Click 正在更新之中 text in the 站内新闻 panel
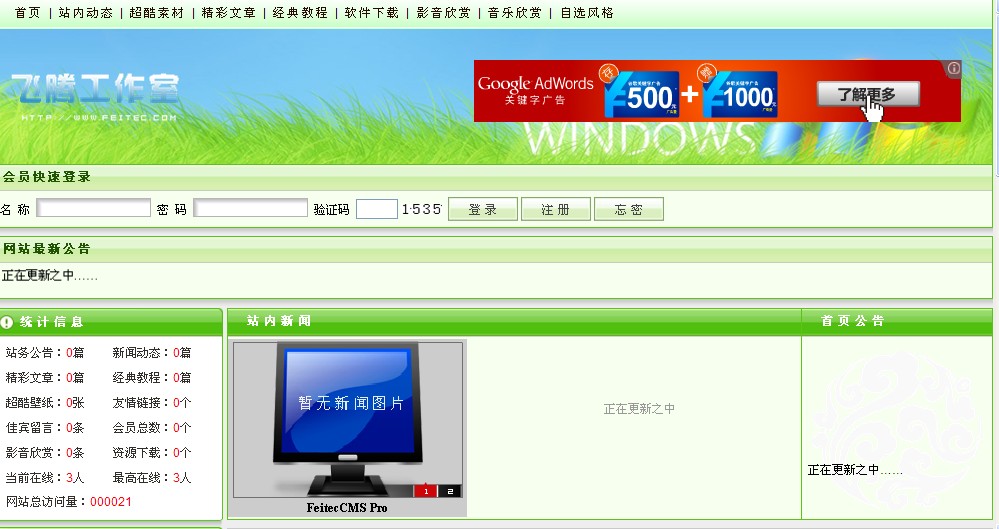The width and height of the screenshot is (999, 529). point(639,409)
